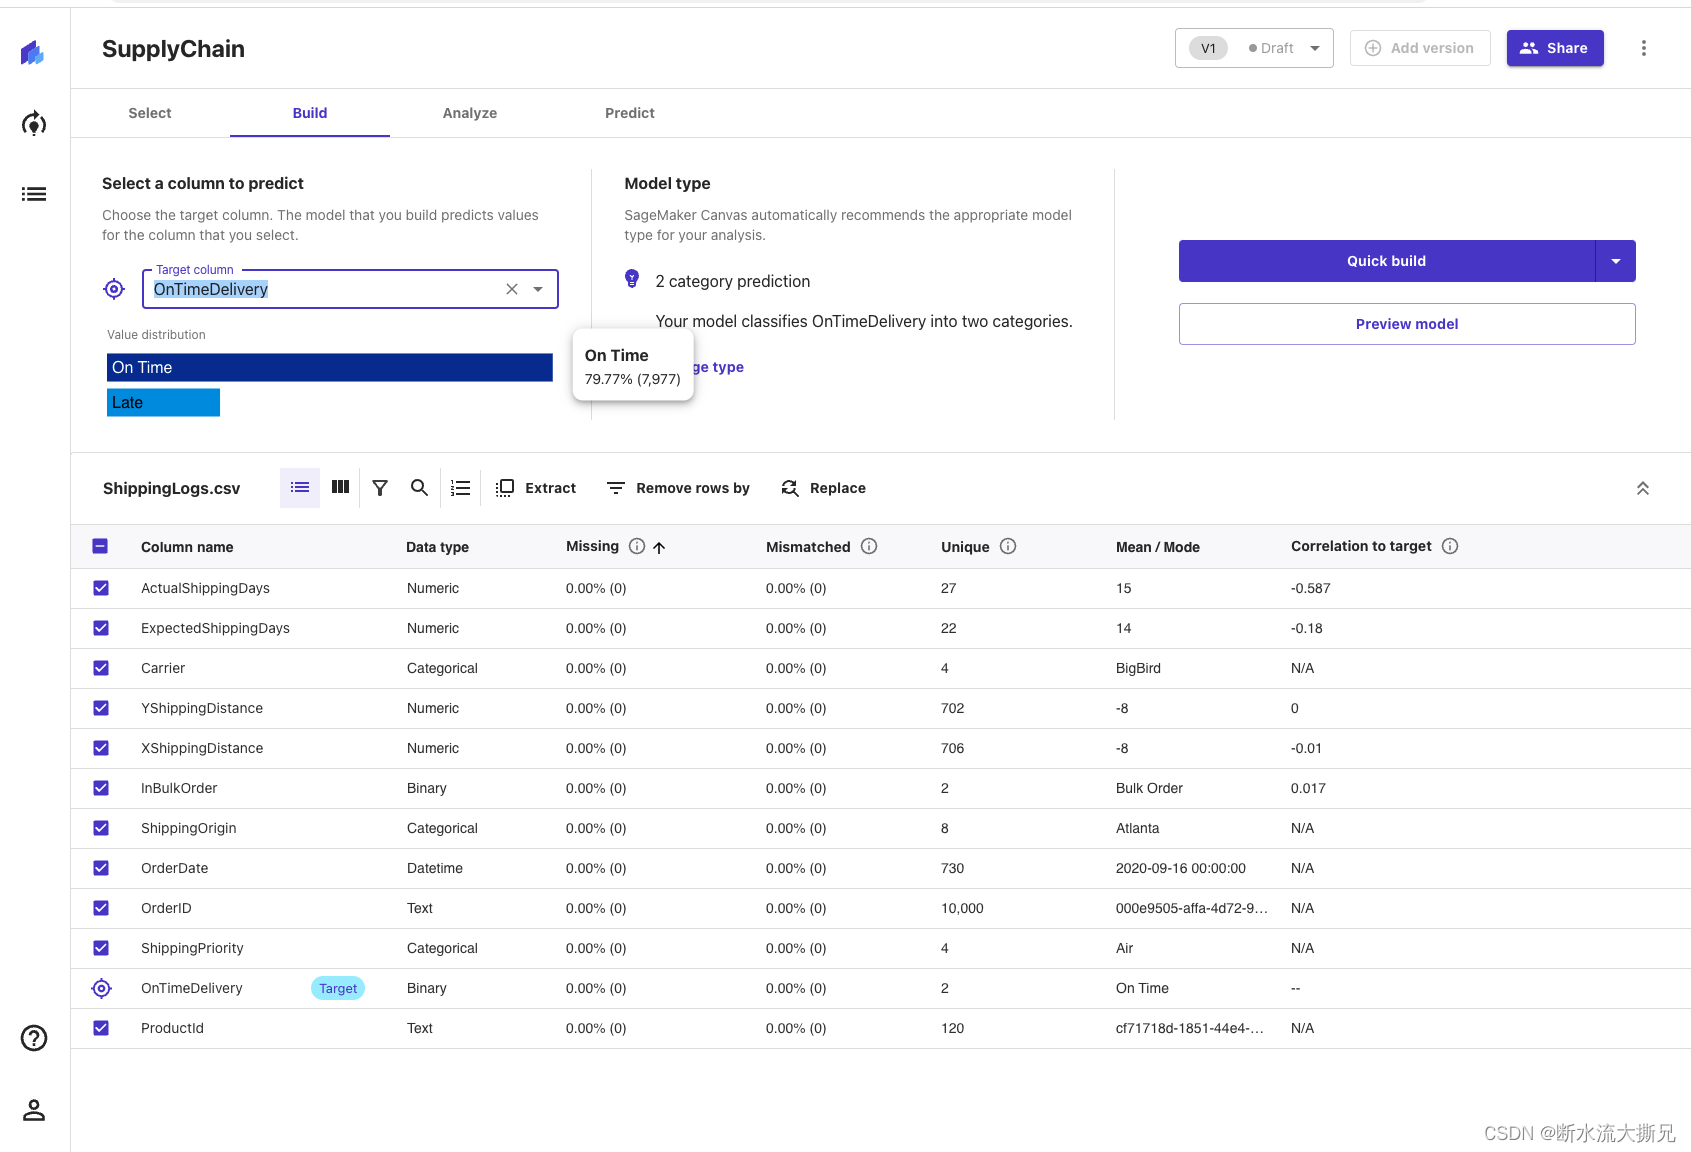Go to the Build tab
Image resolution: width=1691 pixels, height=1152 pixels.
(310, 113)
